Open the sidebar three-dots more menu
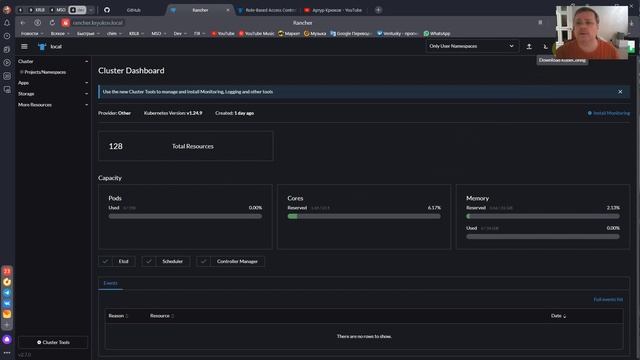 click(7, 353)
